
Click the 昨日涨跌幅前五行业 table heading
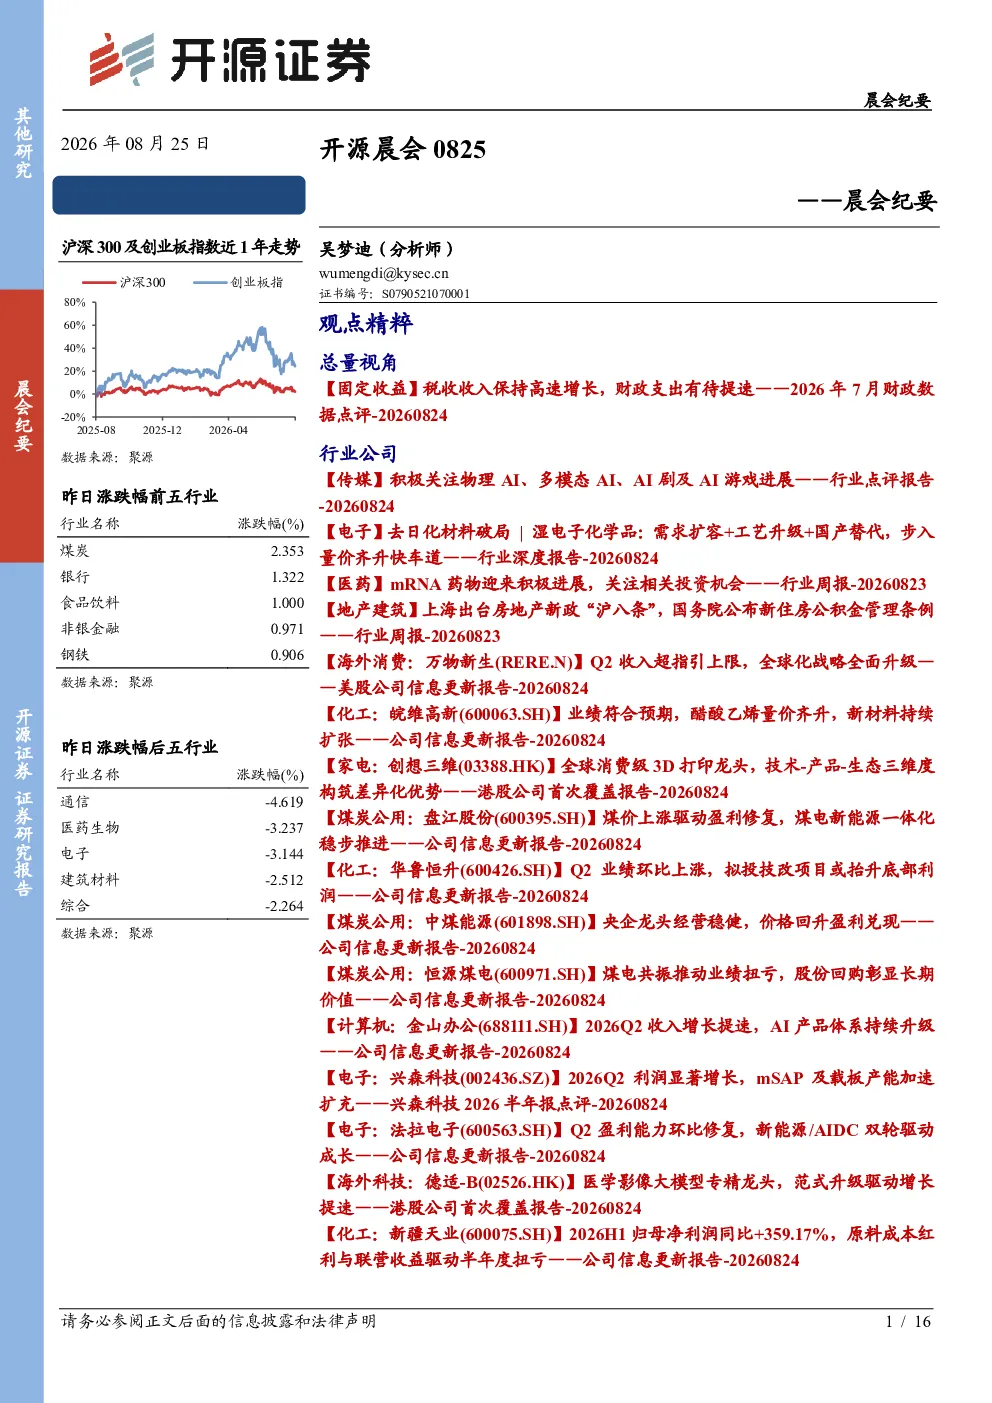point(139,497)
